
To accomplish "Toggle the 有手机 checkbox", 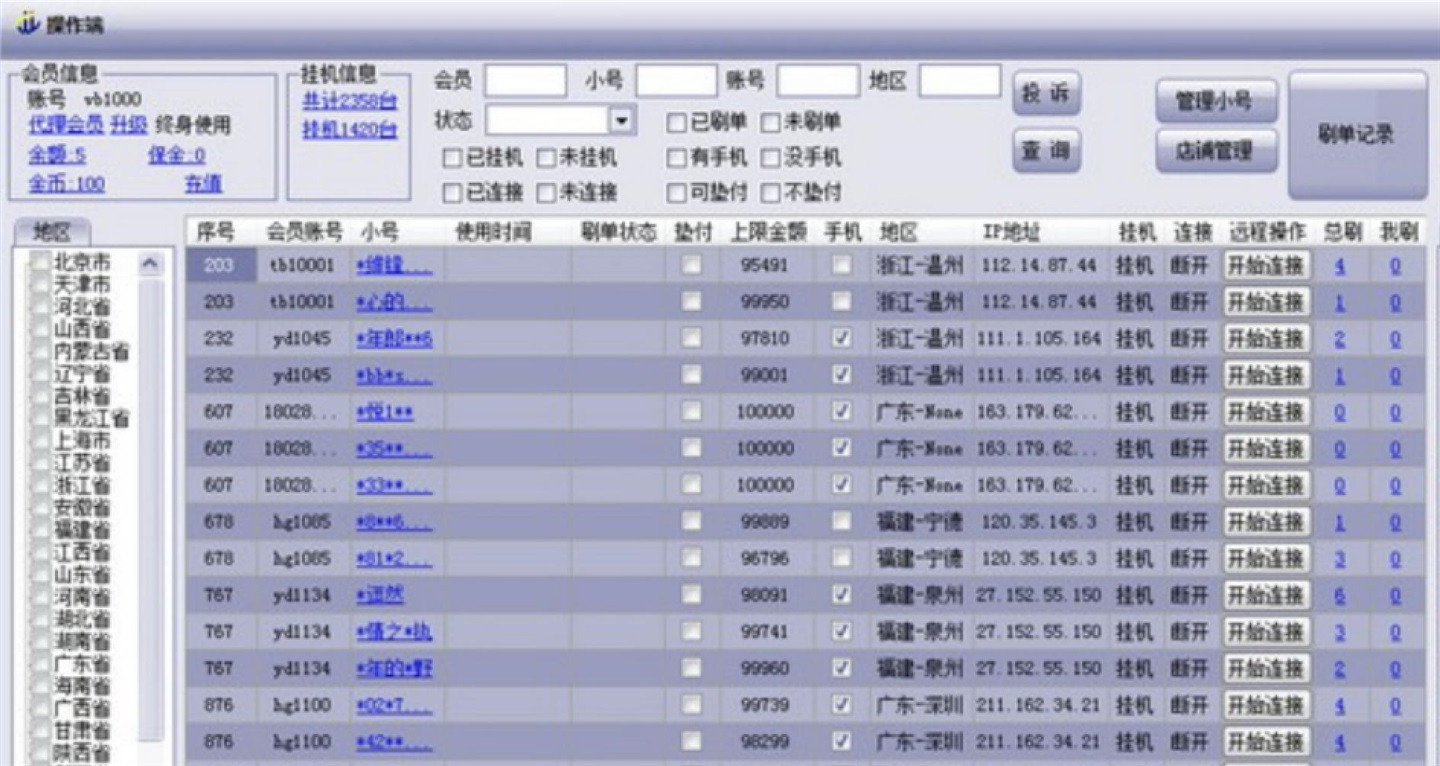I will tap(677, 158).
